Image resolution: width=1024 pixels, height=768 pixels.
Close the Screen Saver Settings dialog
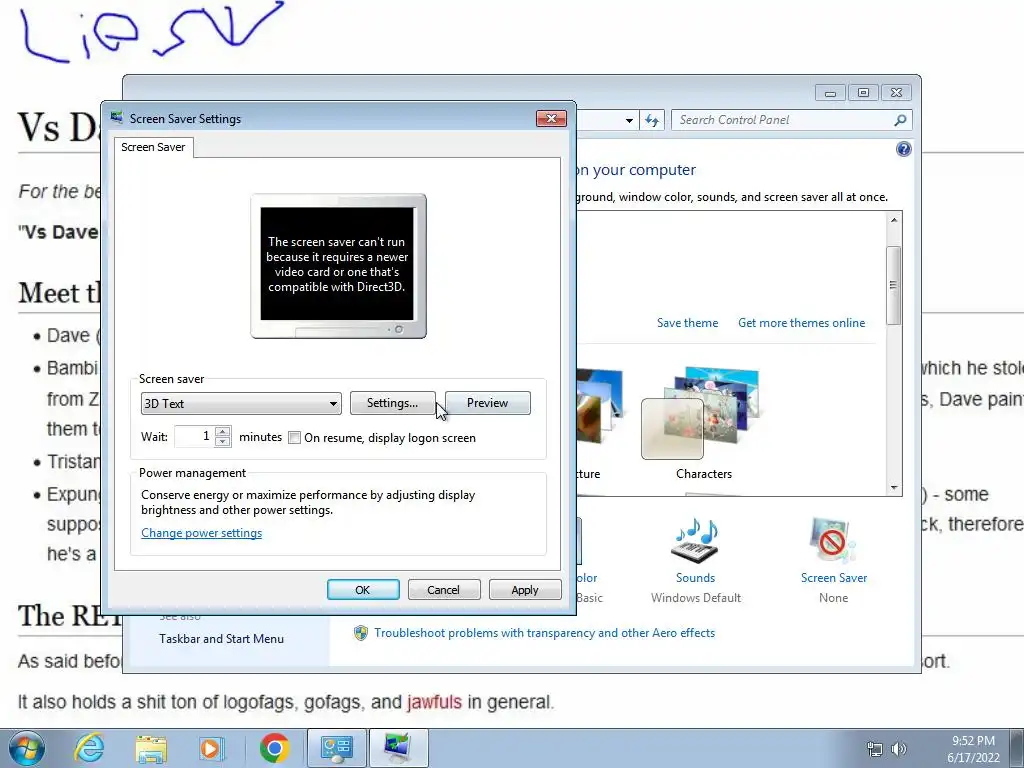pos(551,118)
